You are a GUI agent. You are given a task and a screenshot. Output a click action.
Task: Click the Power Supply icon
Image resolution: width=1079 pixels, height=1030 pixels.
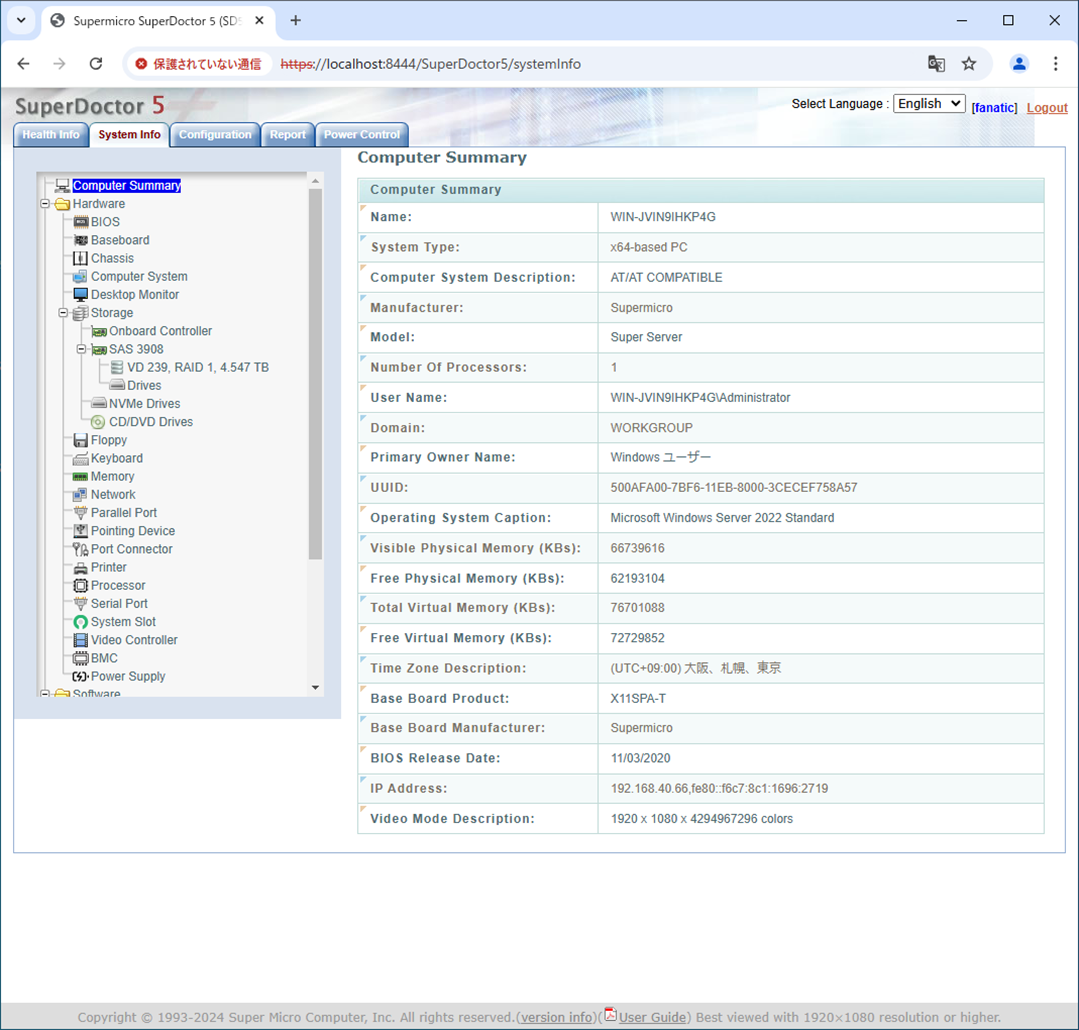pos(81,676)
